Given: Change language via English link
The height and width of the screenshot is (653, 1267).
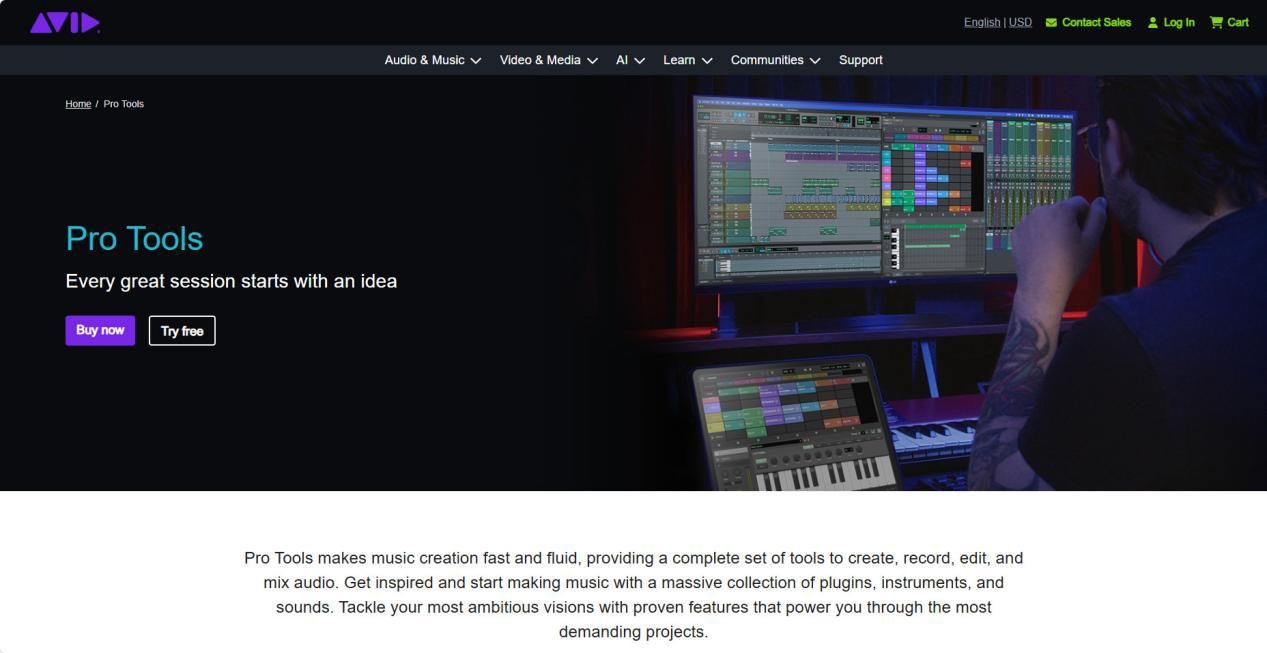Looking at the screenshot, I should [x=982, y=22].
